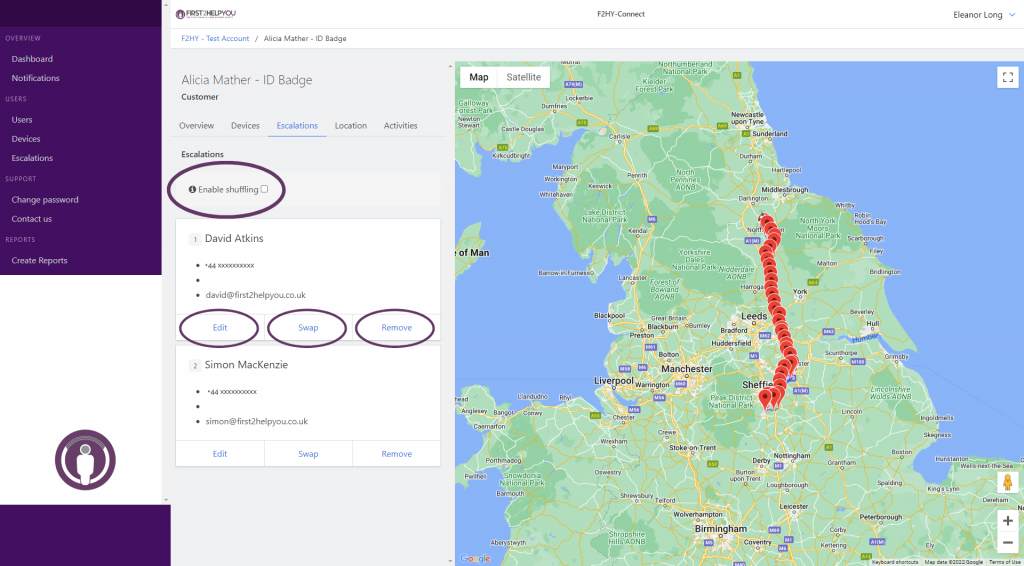This screenshot has height=566, width=1024.
Task: Edit Simon MacKenzie escalation contact
Action: pyautogui.click(x=220, y=454)
